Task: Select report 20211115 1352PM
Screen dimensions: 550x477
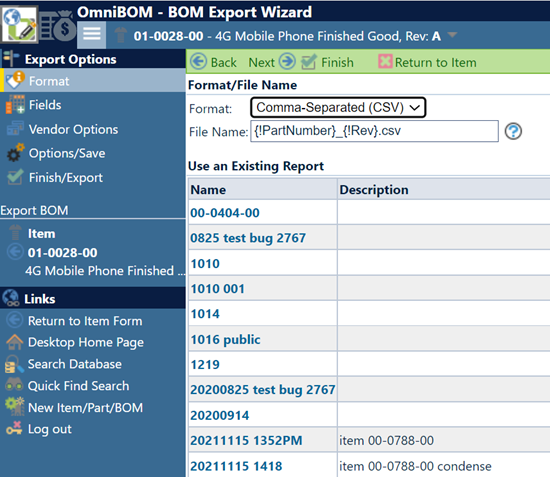Action: click(x=246, y=441)
